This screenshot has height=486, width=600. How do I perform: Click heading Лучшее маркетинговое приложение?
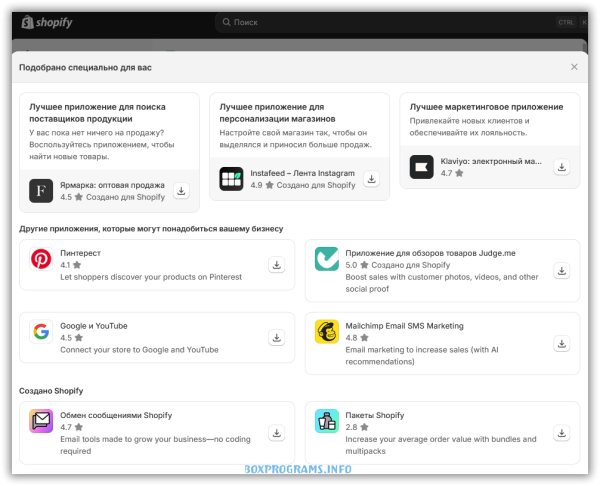point(486,107)
